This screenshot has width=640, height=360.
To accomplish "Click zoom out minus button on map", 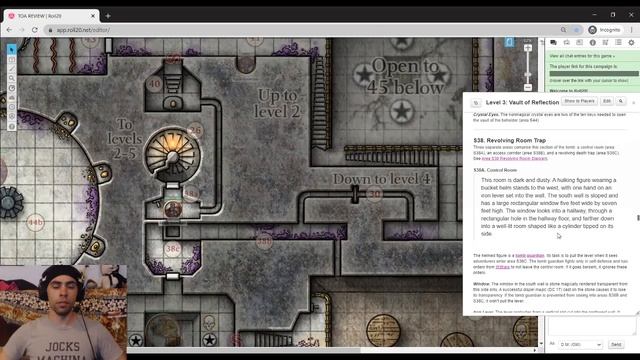I will [x=528, y=87].
